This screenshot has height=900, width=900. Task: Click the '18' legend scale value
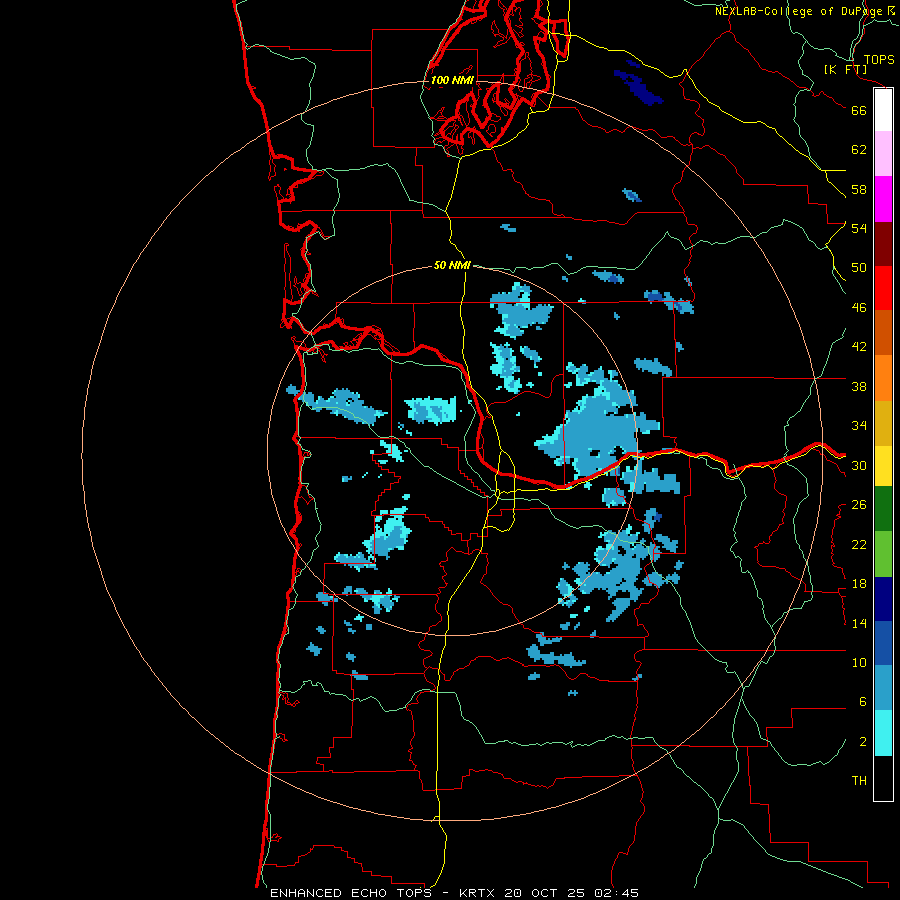(x=859, y=584)
